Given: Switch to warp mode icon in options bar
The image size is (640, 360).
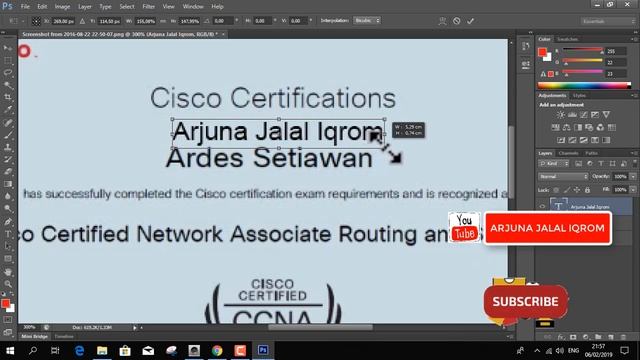Looking at the screenshot, I should click(442, 21).
